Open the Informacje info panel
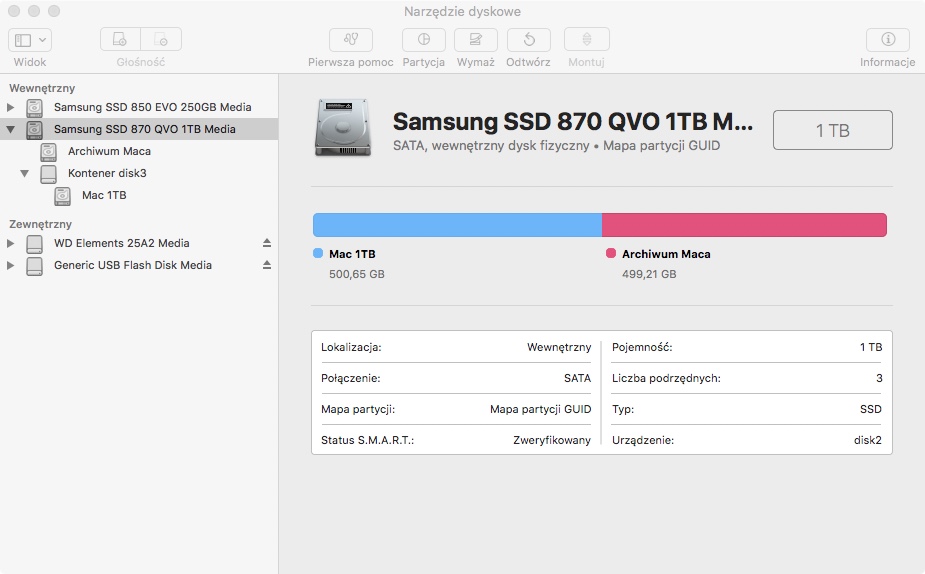Screen dimensions: 925x574 888,40
